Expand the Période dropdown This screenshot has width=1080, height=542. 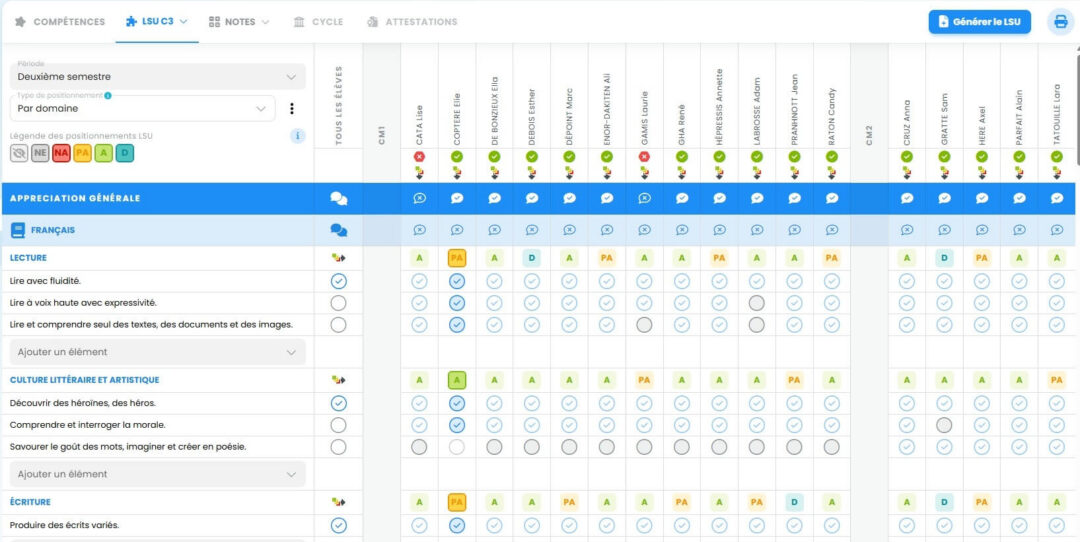coord(157,76)
